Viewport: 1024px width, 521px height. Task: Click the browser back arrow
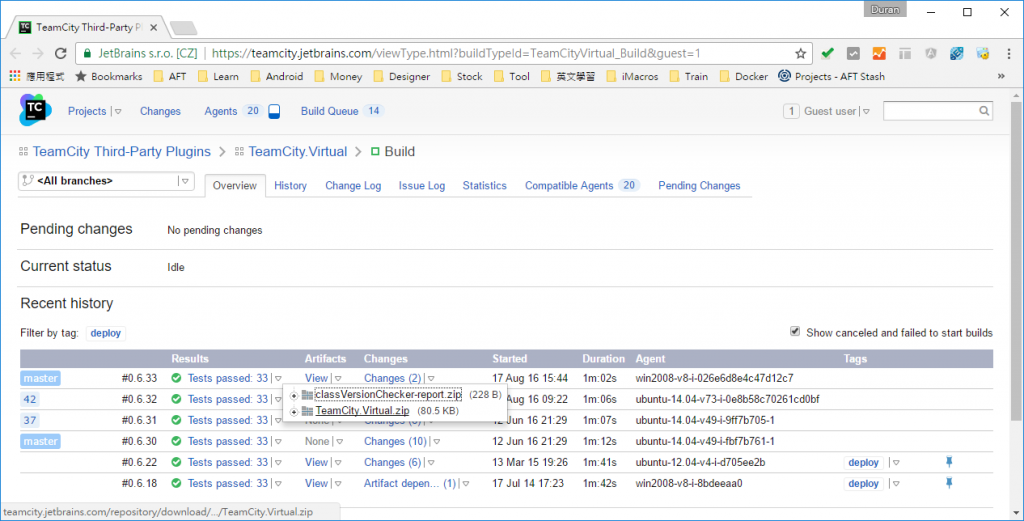16,54
